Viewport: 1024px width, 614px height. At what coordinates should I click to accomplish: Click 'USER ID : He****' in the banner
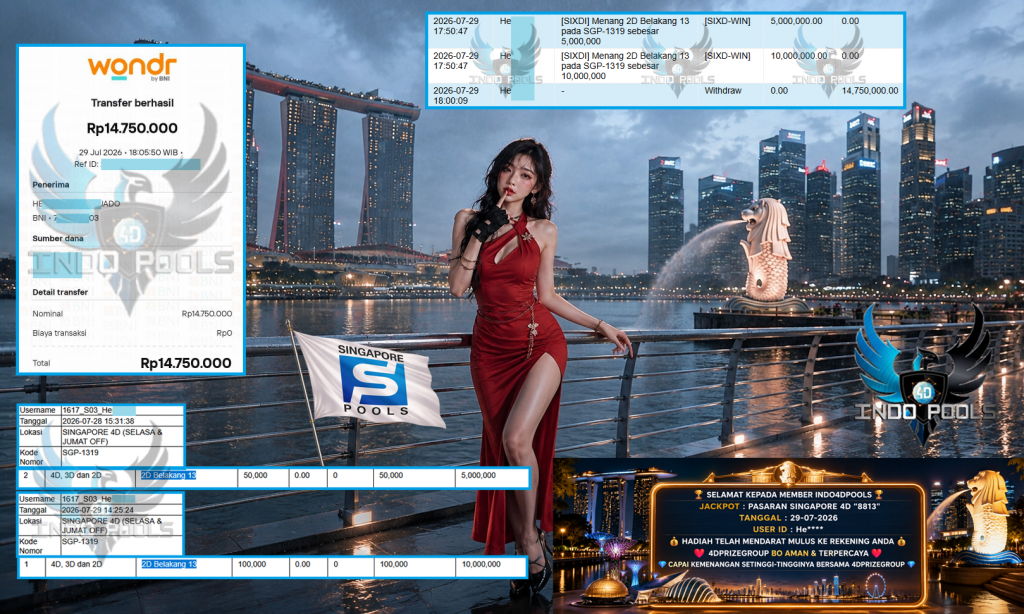[x=788, y=530]
